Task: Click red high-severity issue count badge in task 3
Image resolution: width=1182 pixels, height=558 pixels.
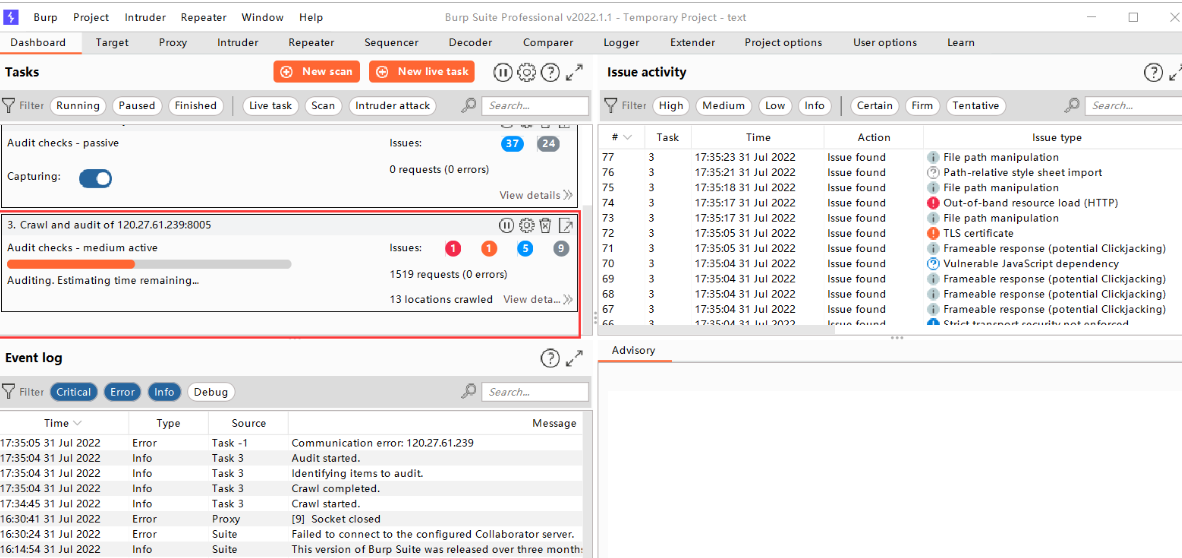Action: 453,248
